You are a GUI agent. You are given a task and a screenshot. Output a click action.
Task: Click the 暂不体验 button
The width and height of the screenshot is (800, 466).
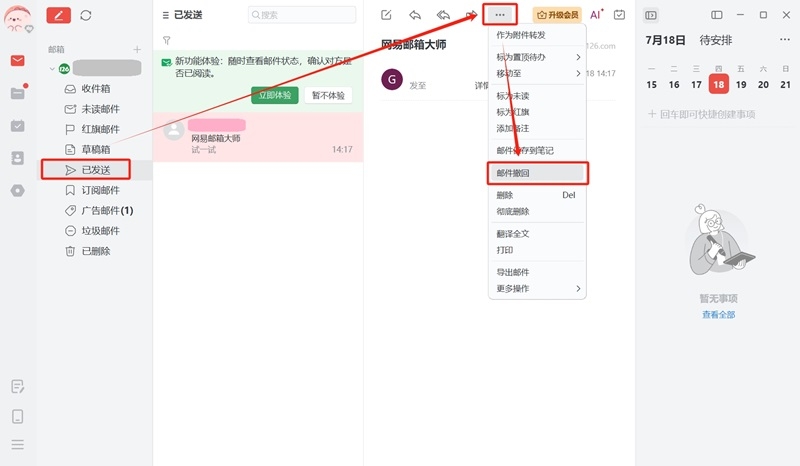[328, 95]
